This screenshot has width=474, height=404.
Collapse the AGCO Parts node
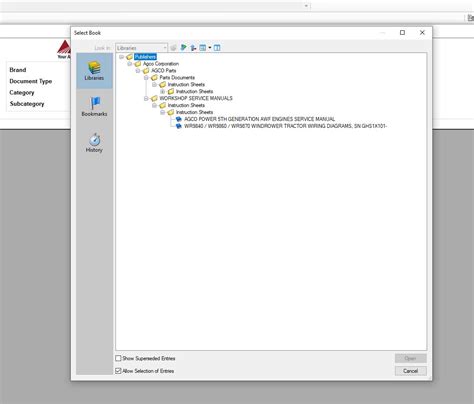[138, 71]
